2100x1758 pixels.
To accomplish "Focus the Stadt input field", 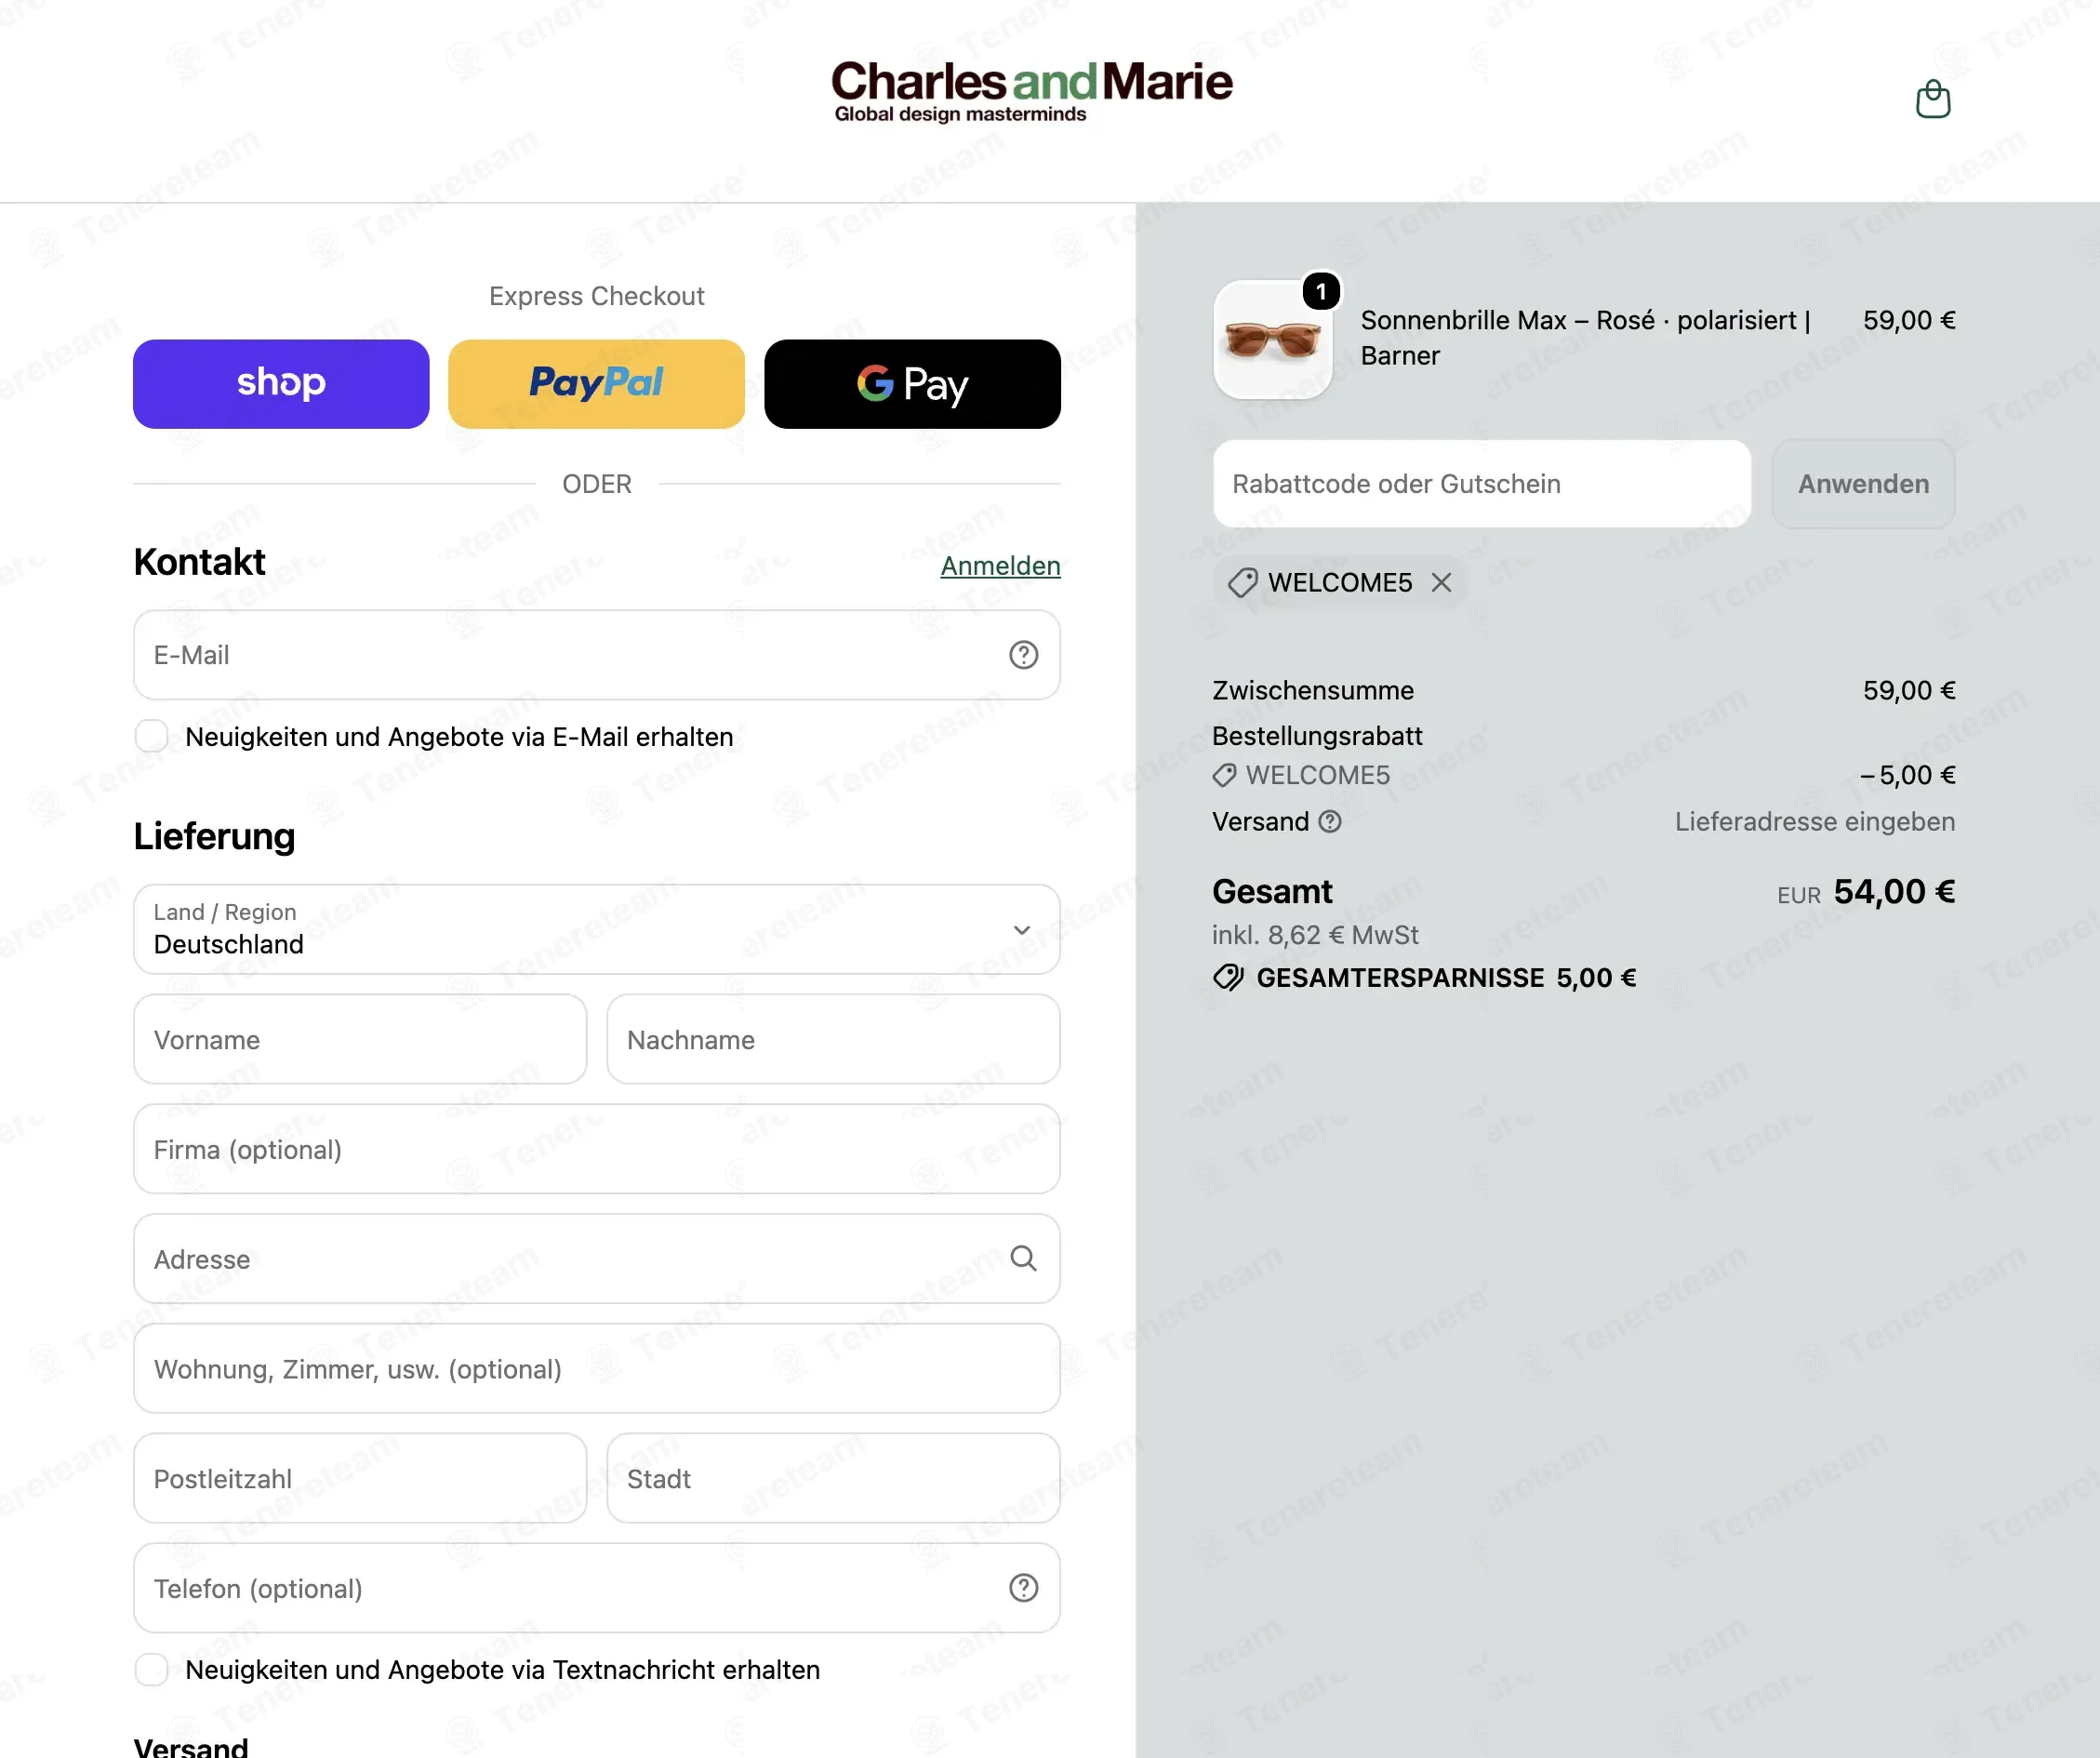I will point(833,1479).
